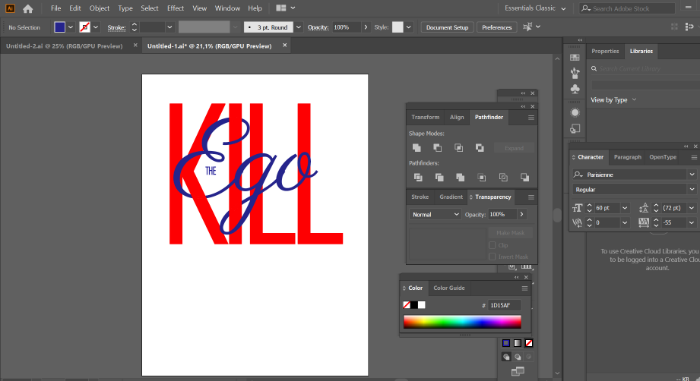Switch to the Gradient tab
The image size is (700, 381).
[451, 197]
